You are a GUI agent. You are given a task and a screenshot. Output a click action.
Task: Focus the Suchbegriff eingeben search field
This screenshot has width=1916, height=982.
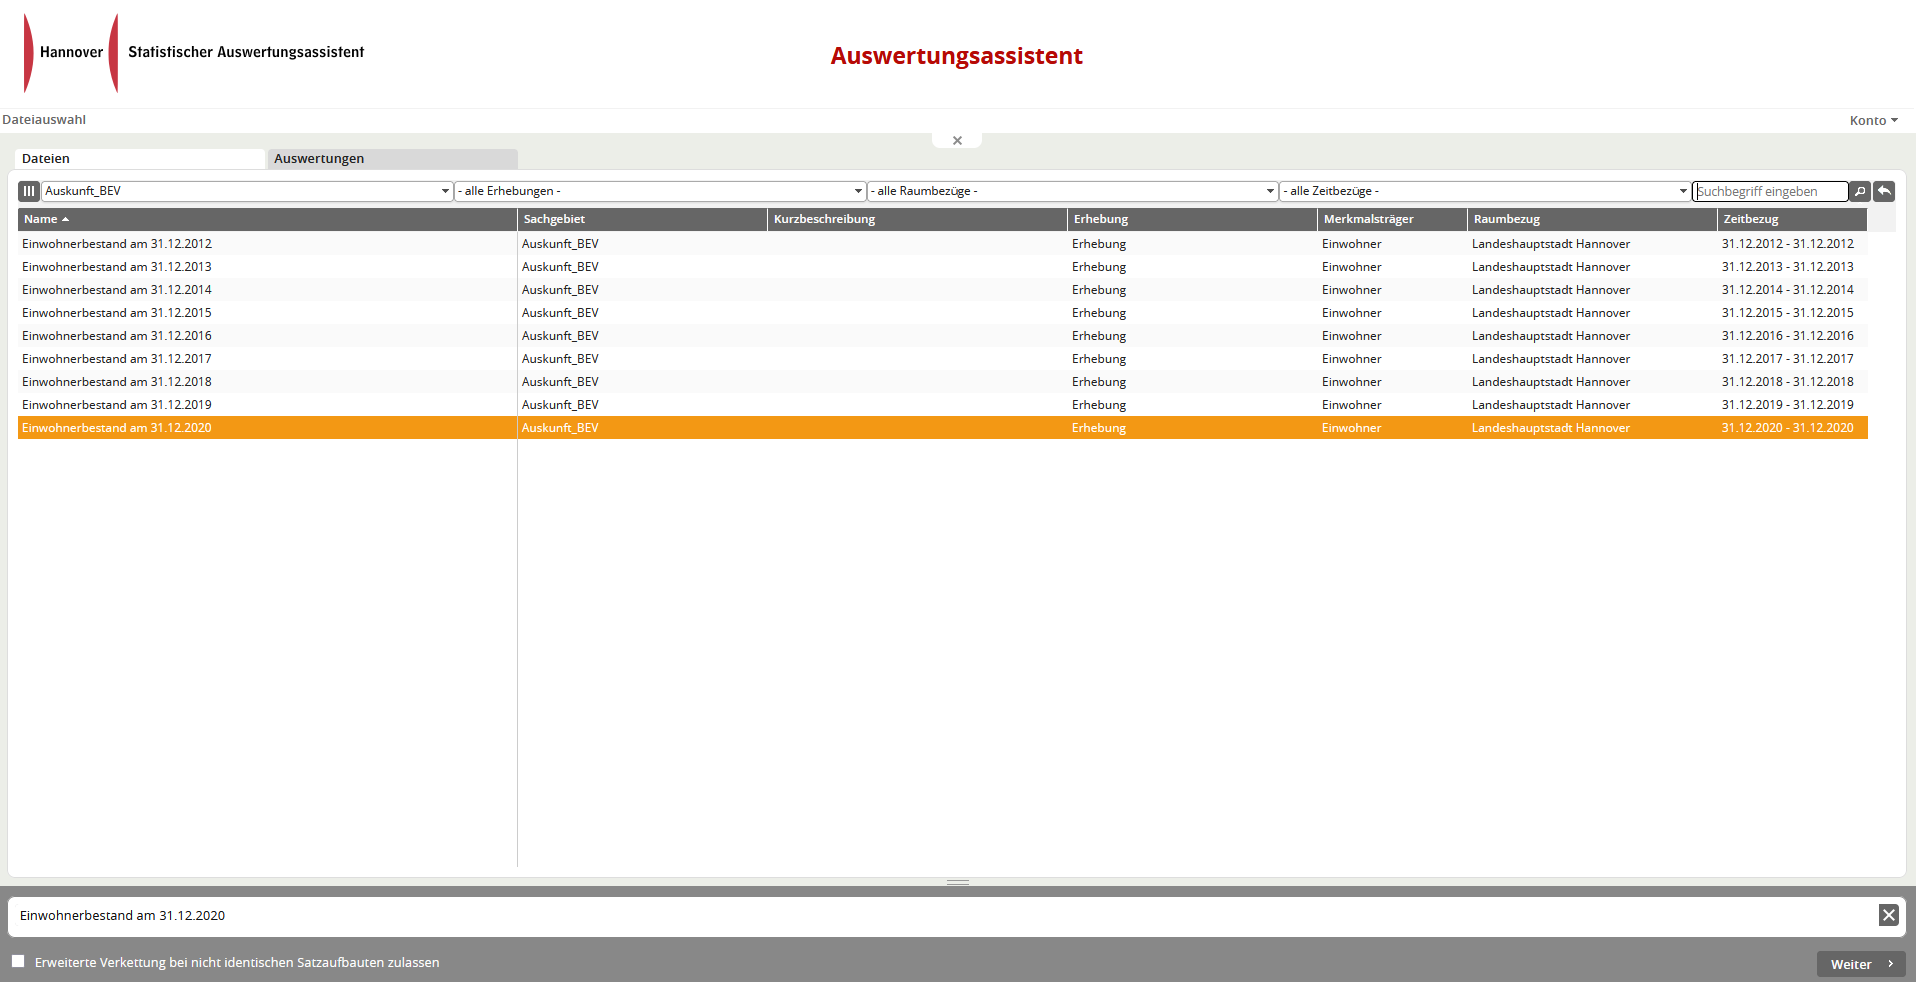coord(1769,191)
